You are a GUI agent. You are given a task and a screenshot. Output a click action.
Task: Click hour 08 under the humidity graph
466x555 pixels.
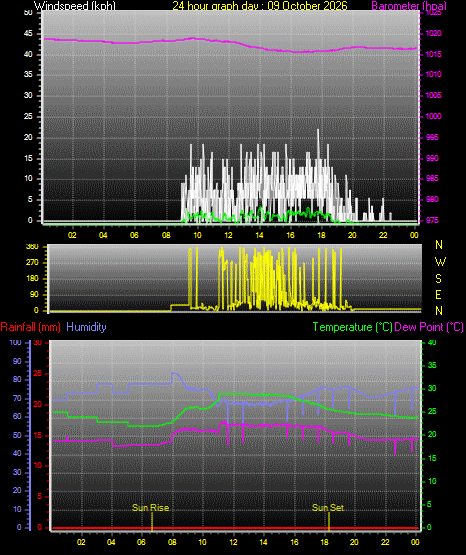coord(172,542)
